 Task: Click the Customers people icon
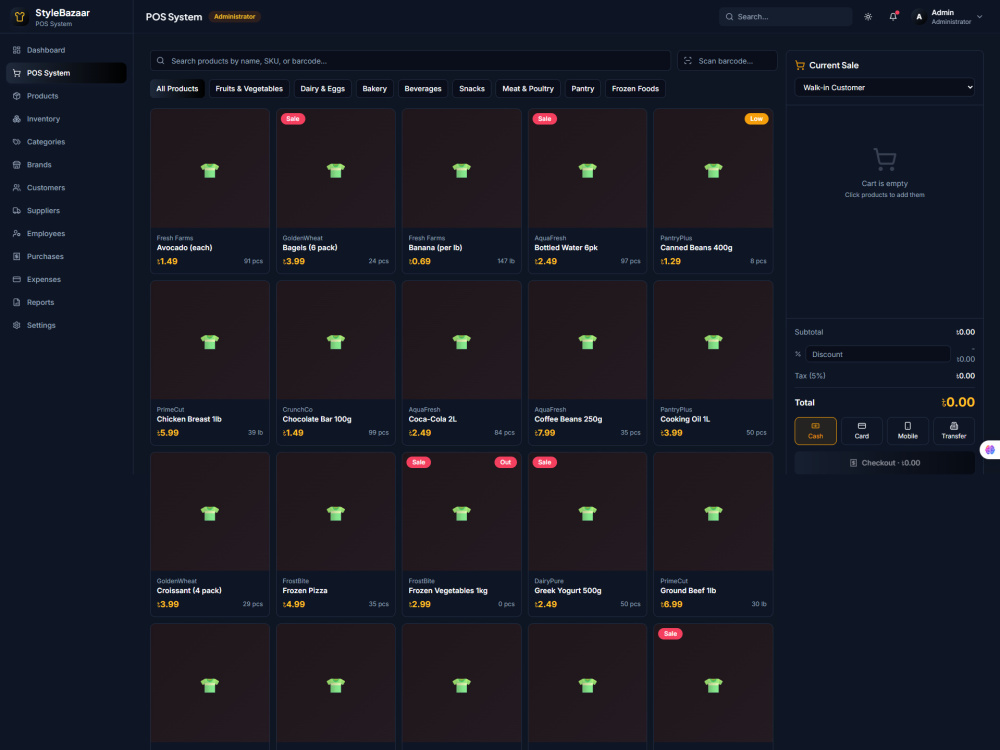pyautogui.click(x=17, y=188)
